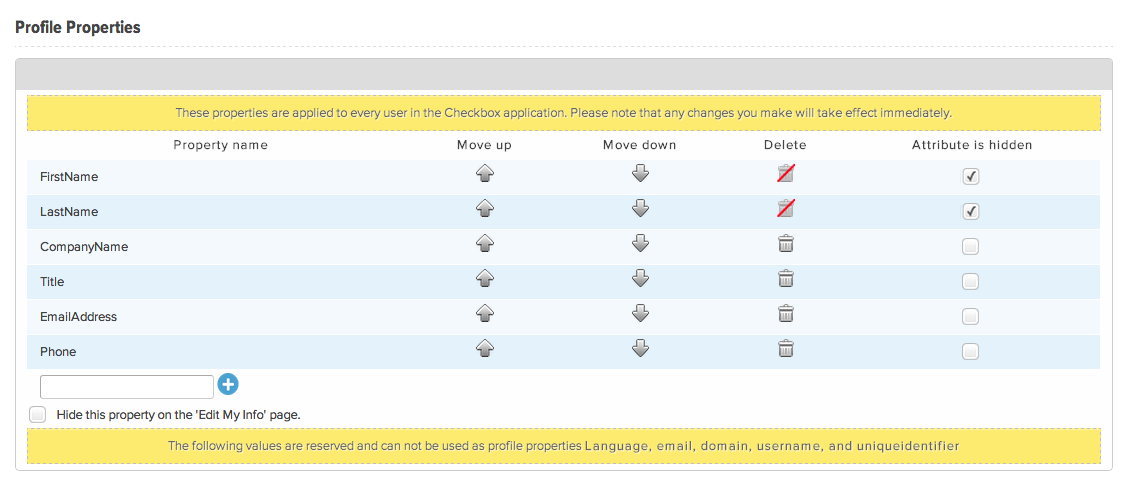Focus the new property name field

coord(127,387)
